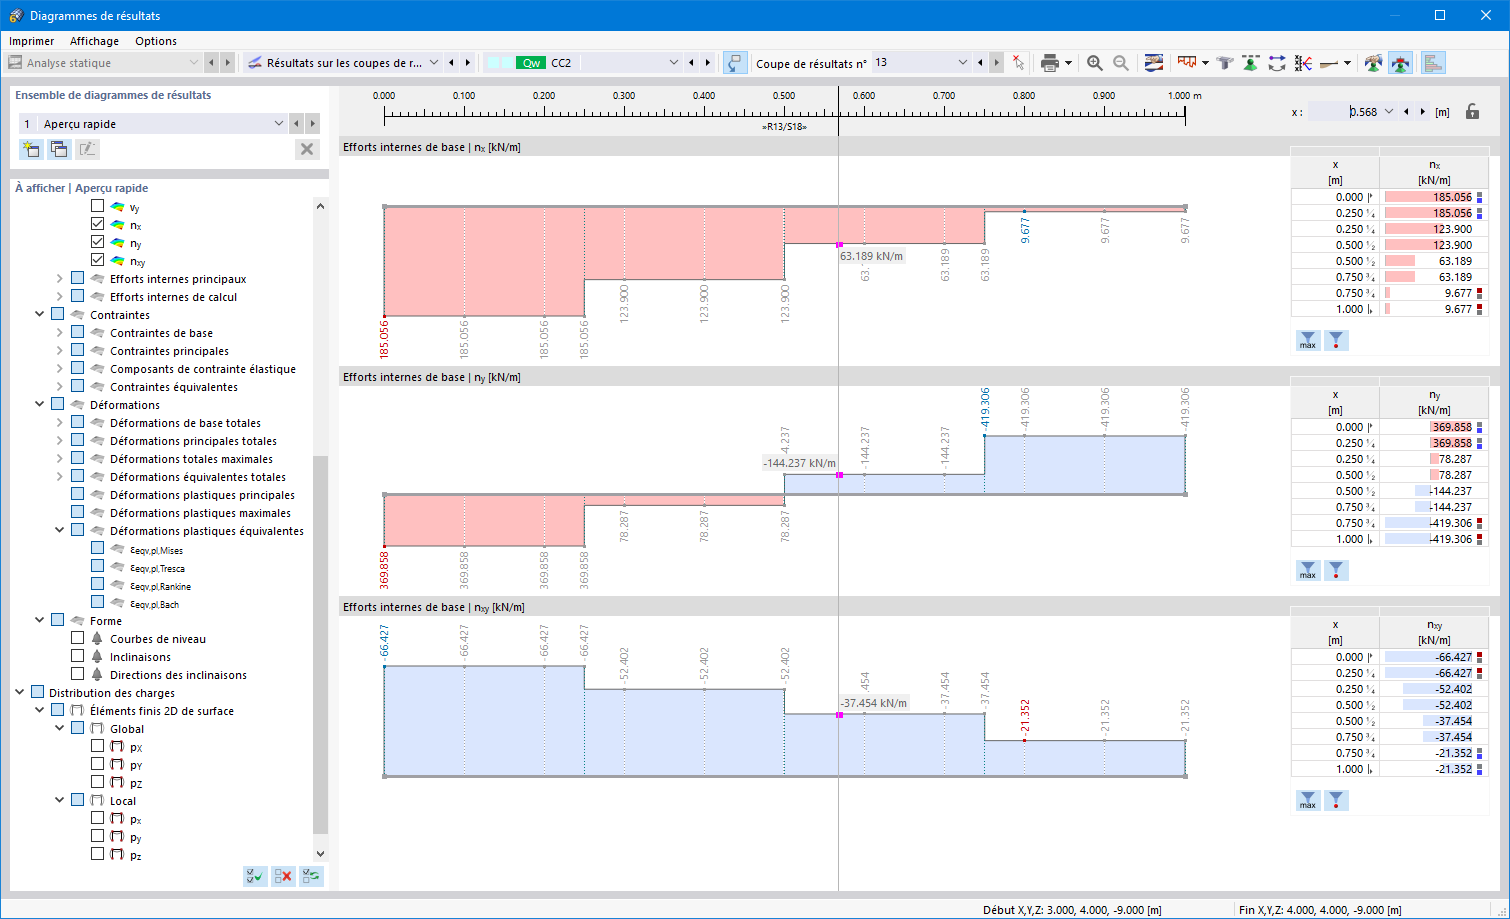Click the magenta point on nx diagram
This screenshot has width=1510, height=919.
[839, 244]
